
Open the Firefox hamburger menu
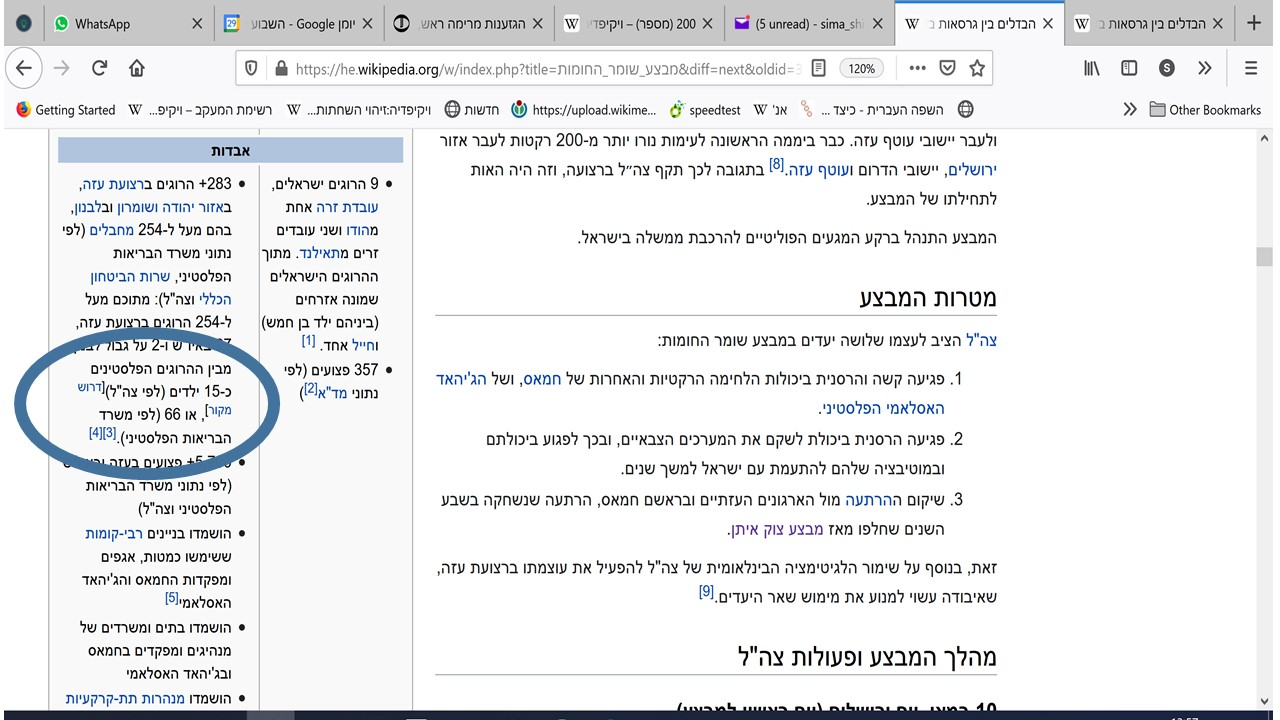point(1251,68)
